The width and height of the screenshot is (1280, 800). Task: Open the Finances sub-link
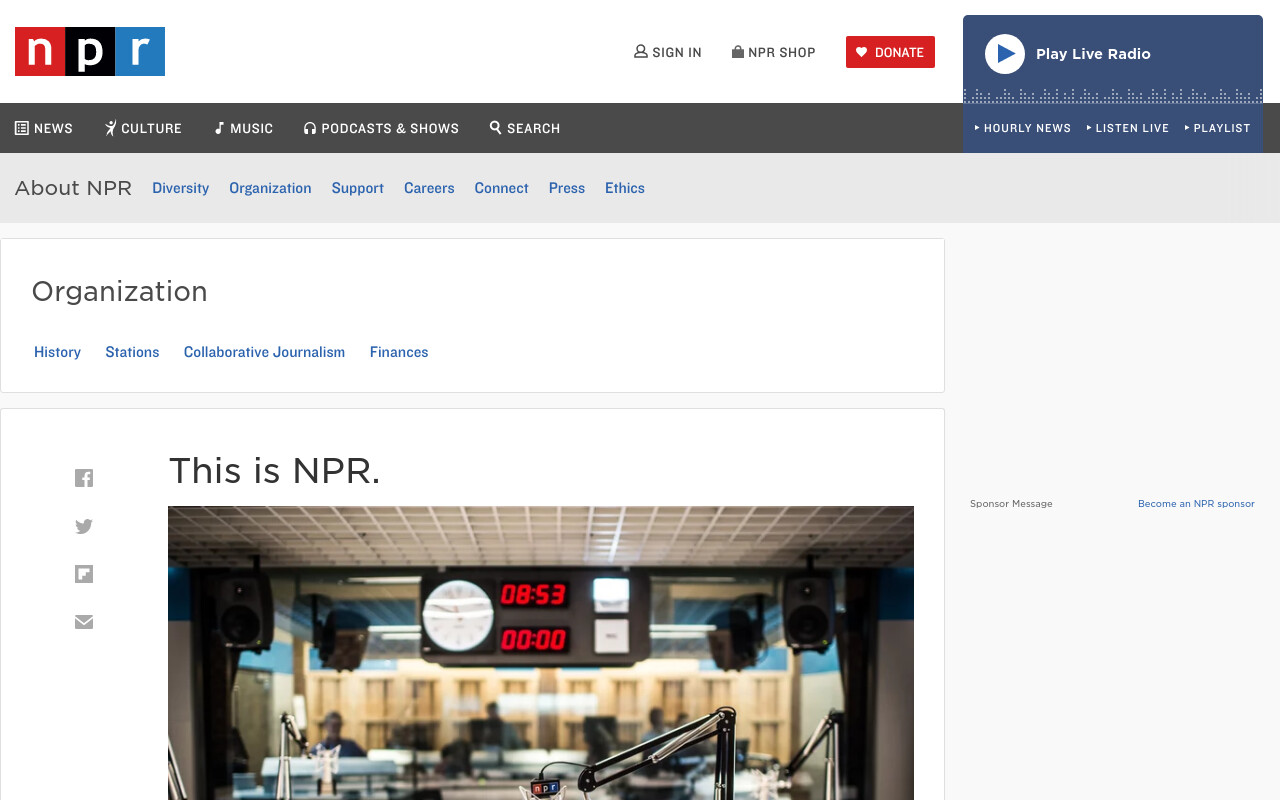coord(399,352)
